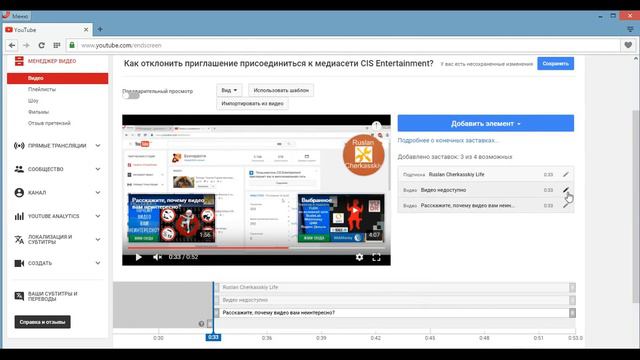Expand the Community section chevron

pos(98,169)
